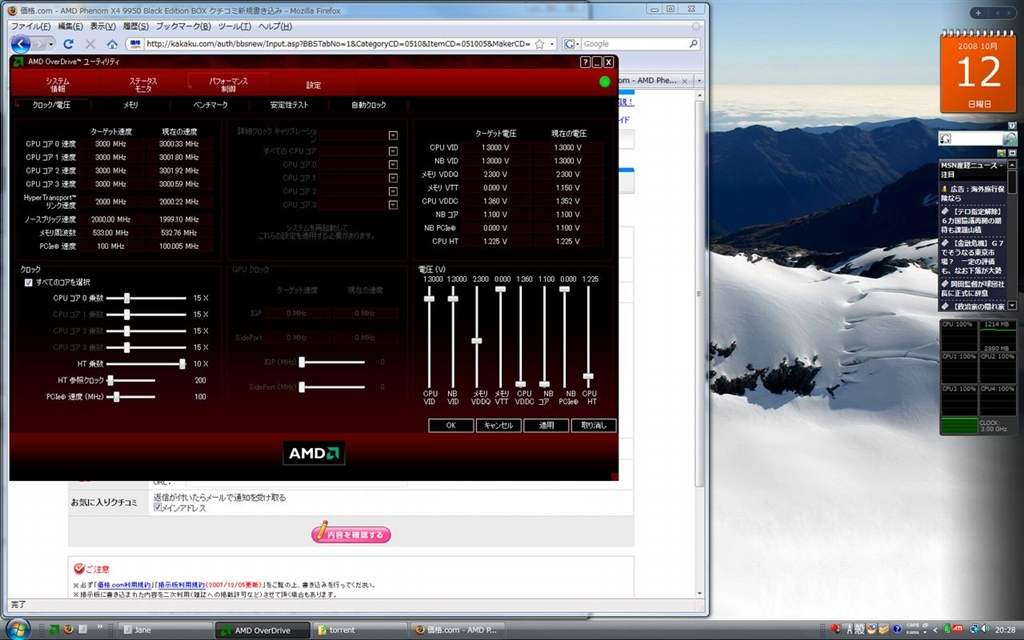Screen dimensions: 1024x640
Task: Open the メモリ sub-tab
Action: pyautogui.click(x=131, y=104)
